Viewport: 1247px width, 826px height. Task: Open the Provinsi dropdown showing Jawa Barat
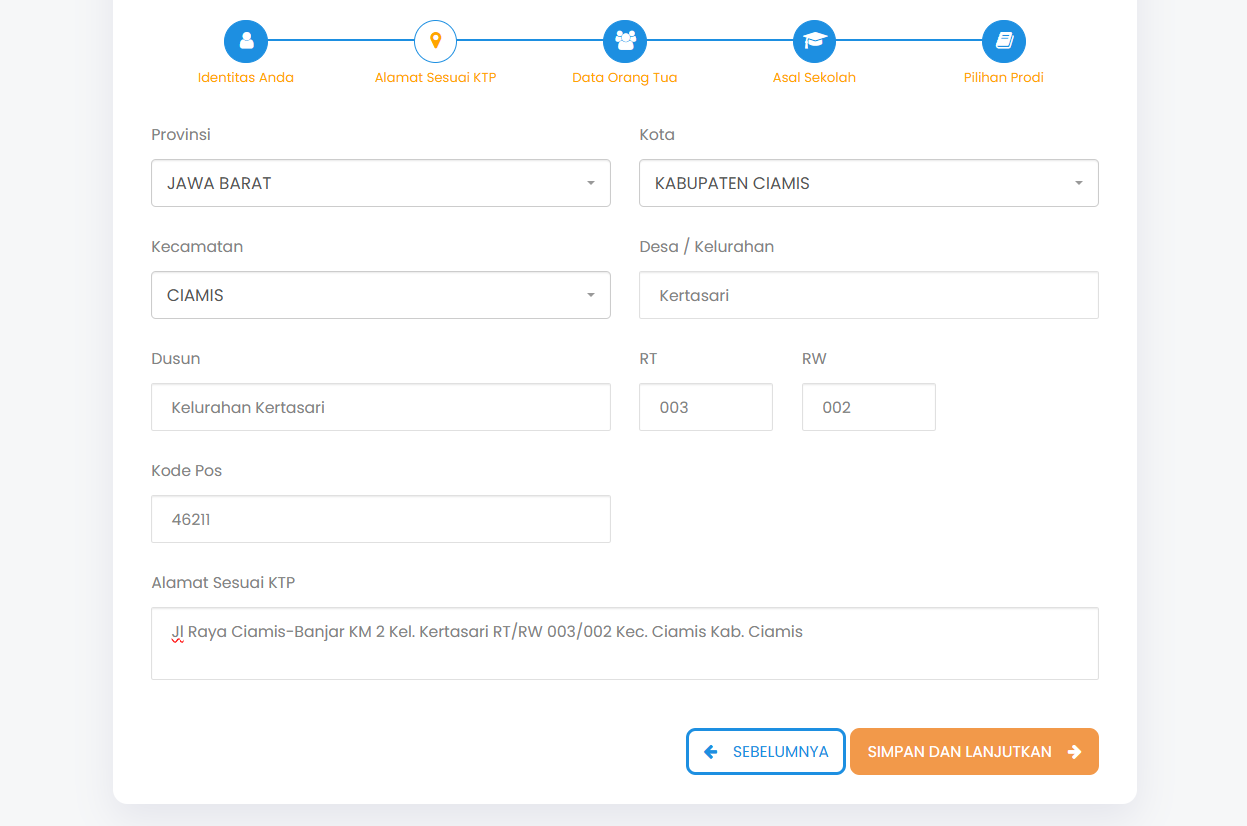pyautogui.click(x=380, y=183)
